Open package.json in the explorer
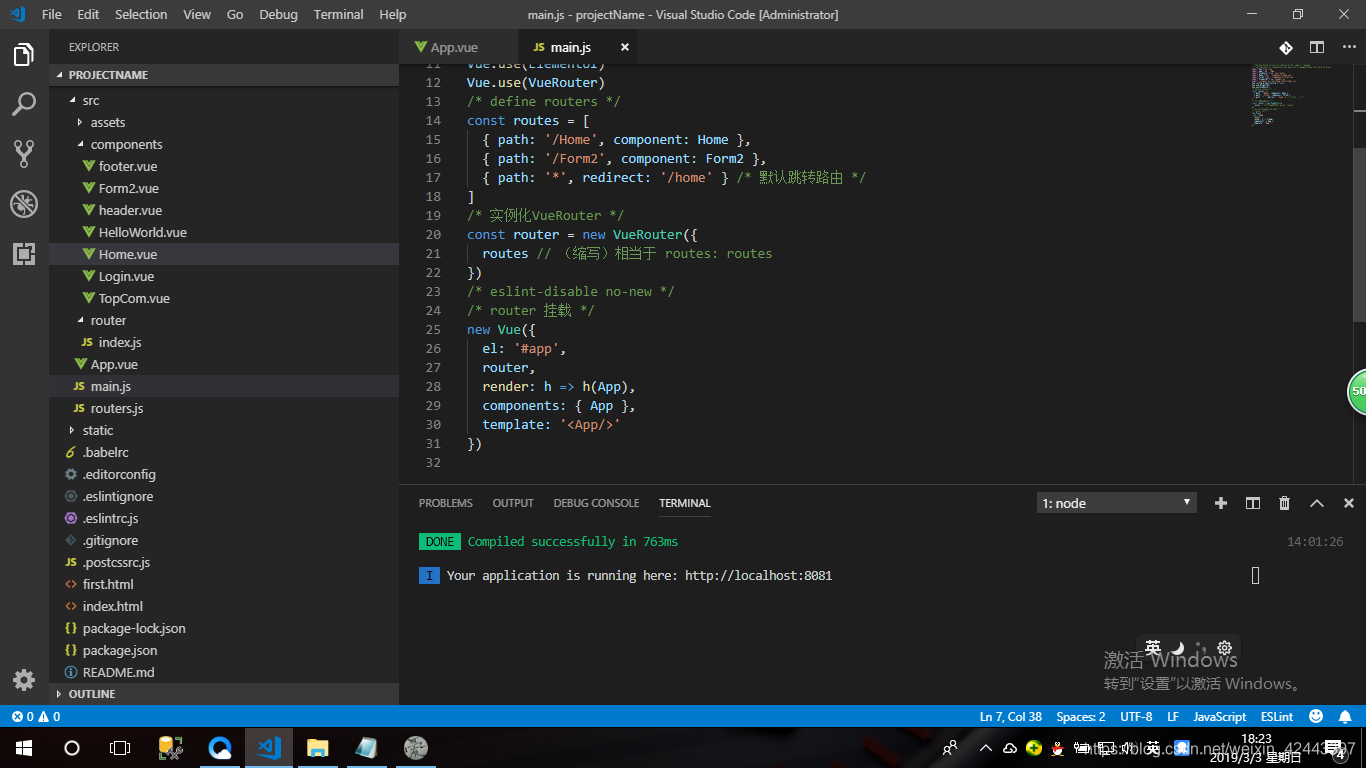The image size is (1366, 768). pos(224,650)
